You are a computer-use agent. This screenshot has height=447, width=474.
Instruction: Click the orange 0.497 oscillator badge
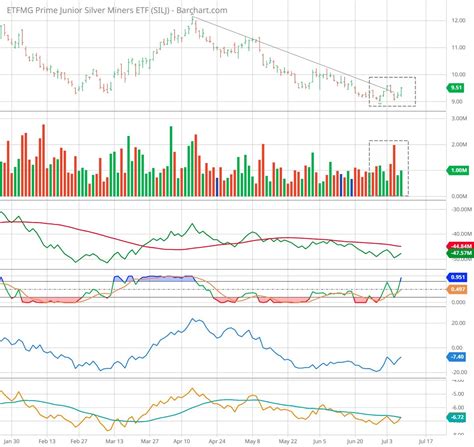[457, 289]
